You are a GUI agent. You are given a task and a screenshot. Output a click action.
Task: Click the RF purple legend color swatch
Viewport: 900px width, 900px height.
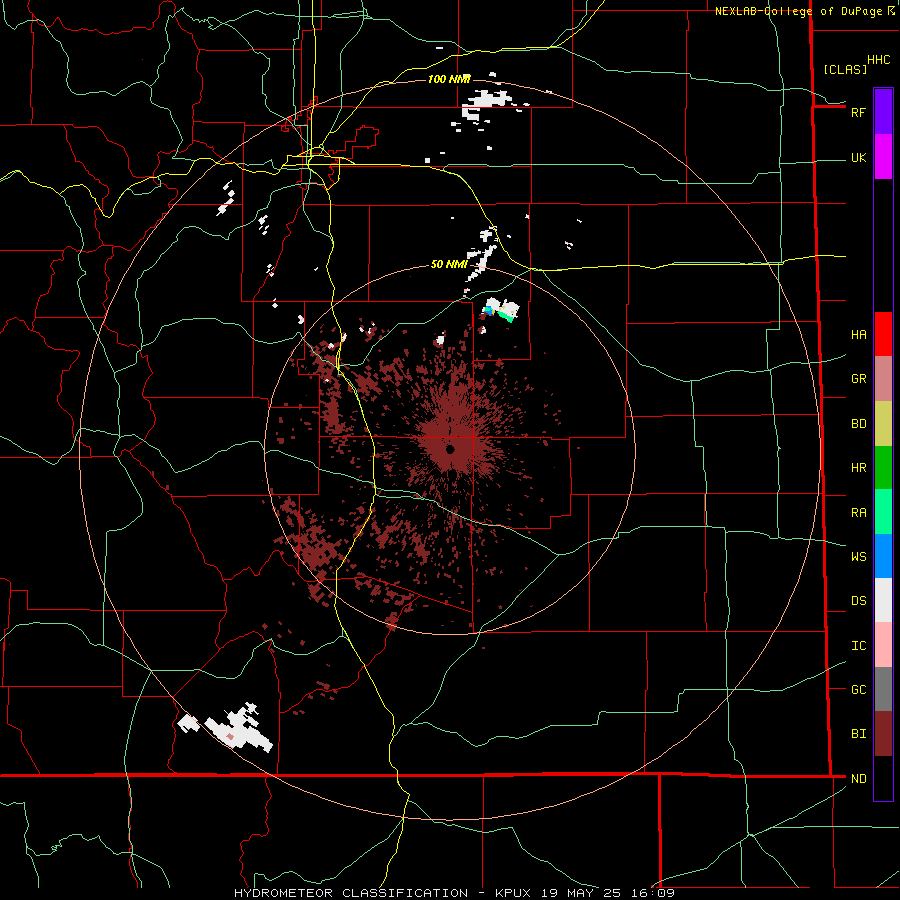point(883,112)
